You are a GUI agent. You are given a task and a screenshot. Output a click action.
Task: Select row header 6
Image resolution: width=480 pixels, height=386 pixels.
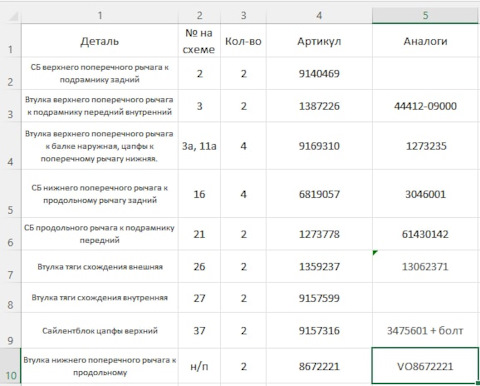(11, 234)
